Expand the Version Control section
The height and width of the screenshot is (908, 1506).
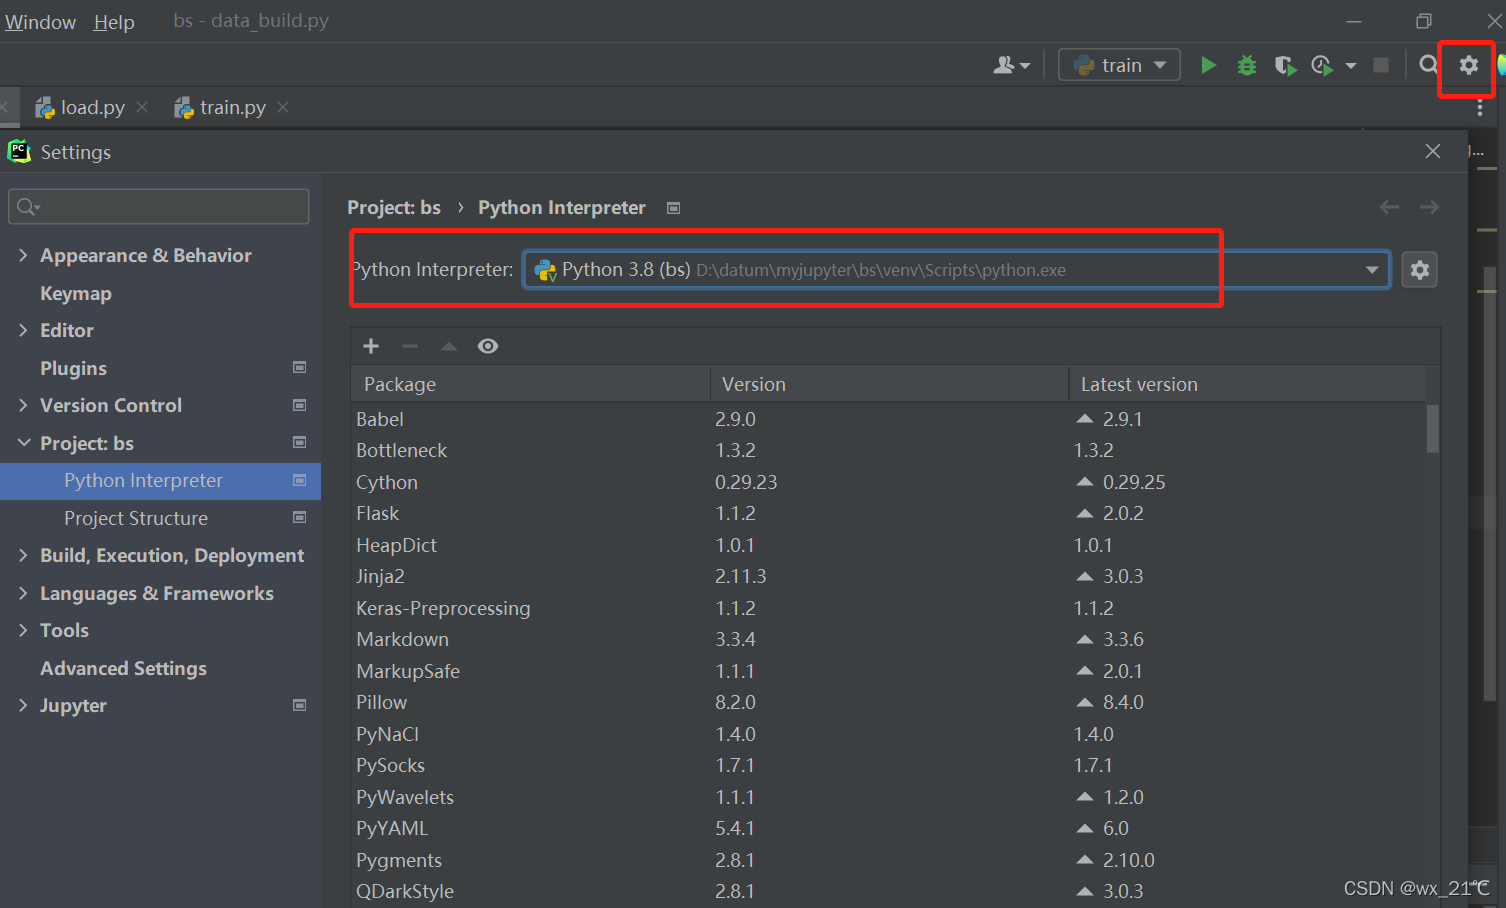(23, 405)
